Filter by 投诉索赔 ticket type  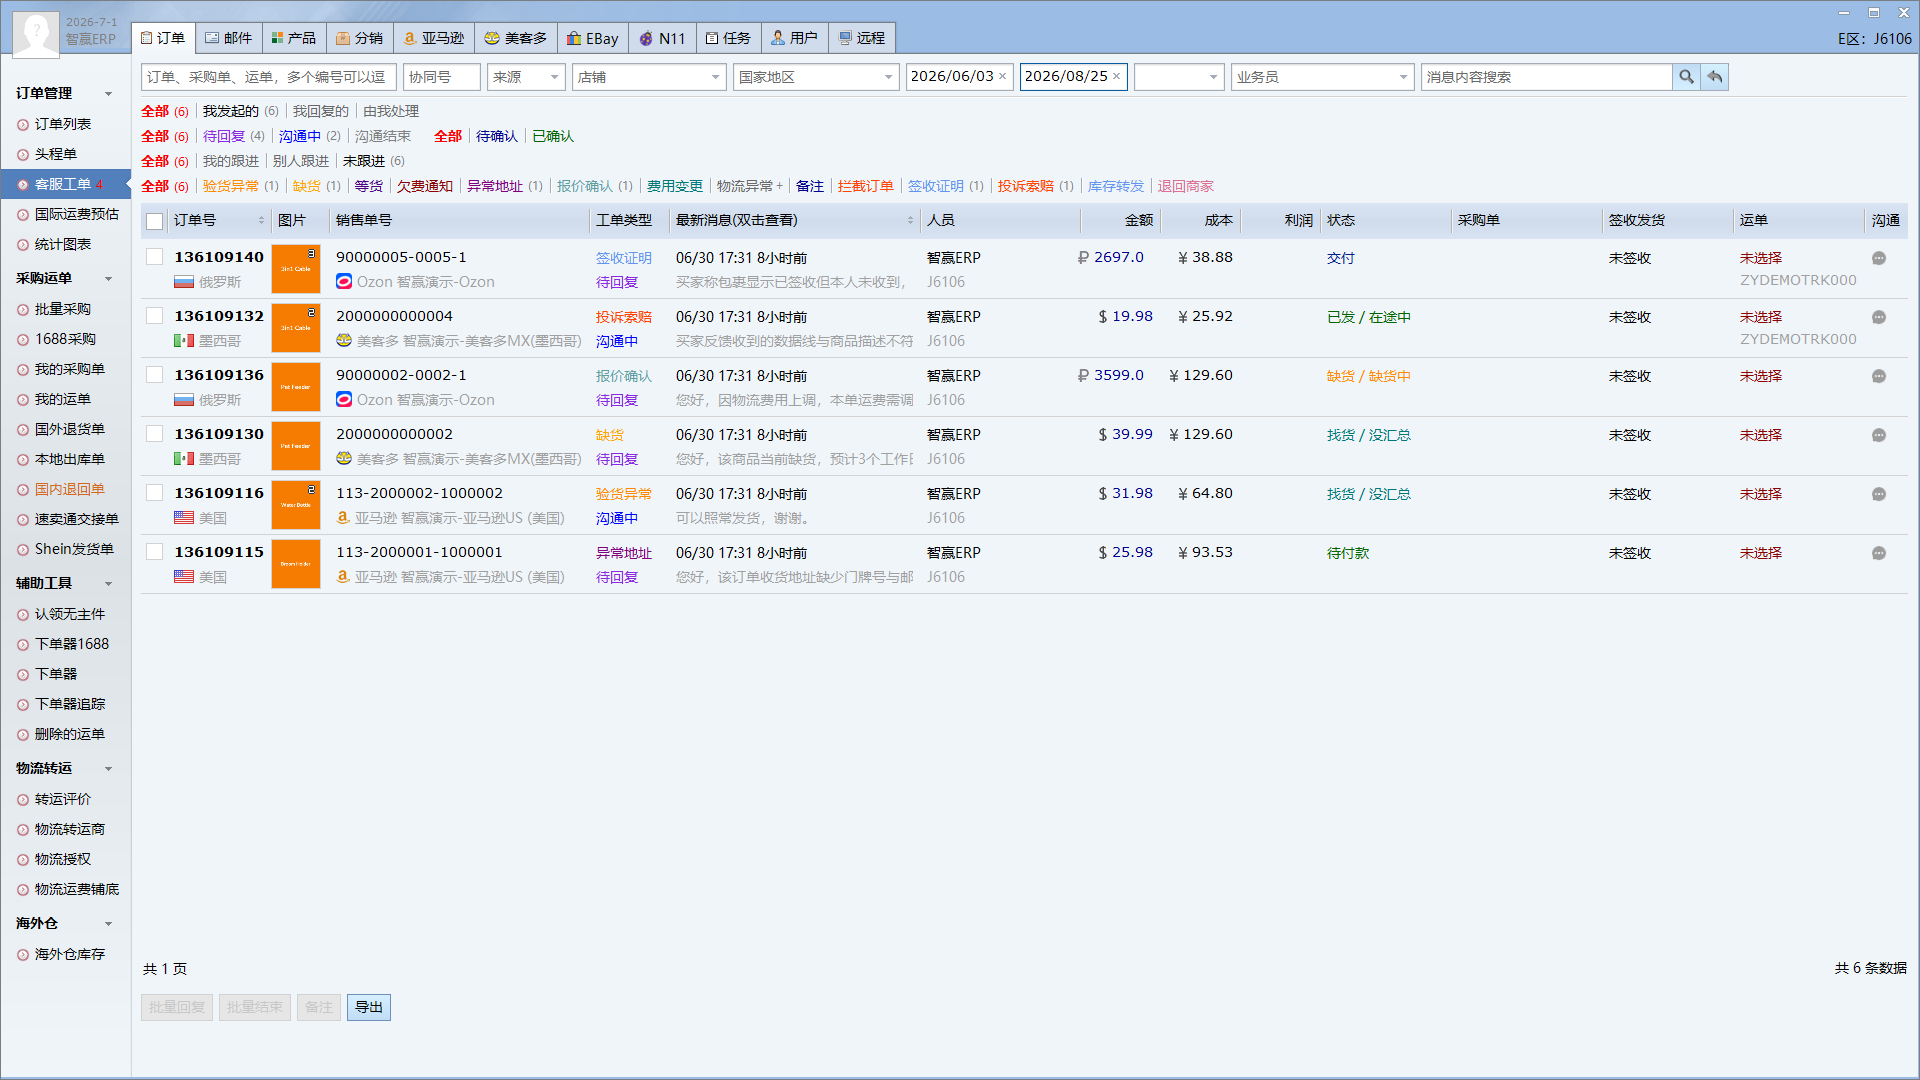click(1025, 186)
